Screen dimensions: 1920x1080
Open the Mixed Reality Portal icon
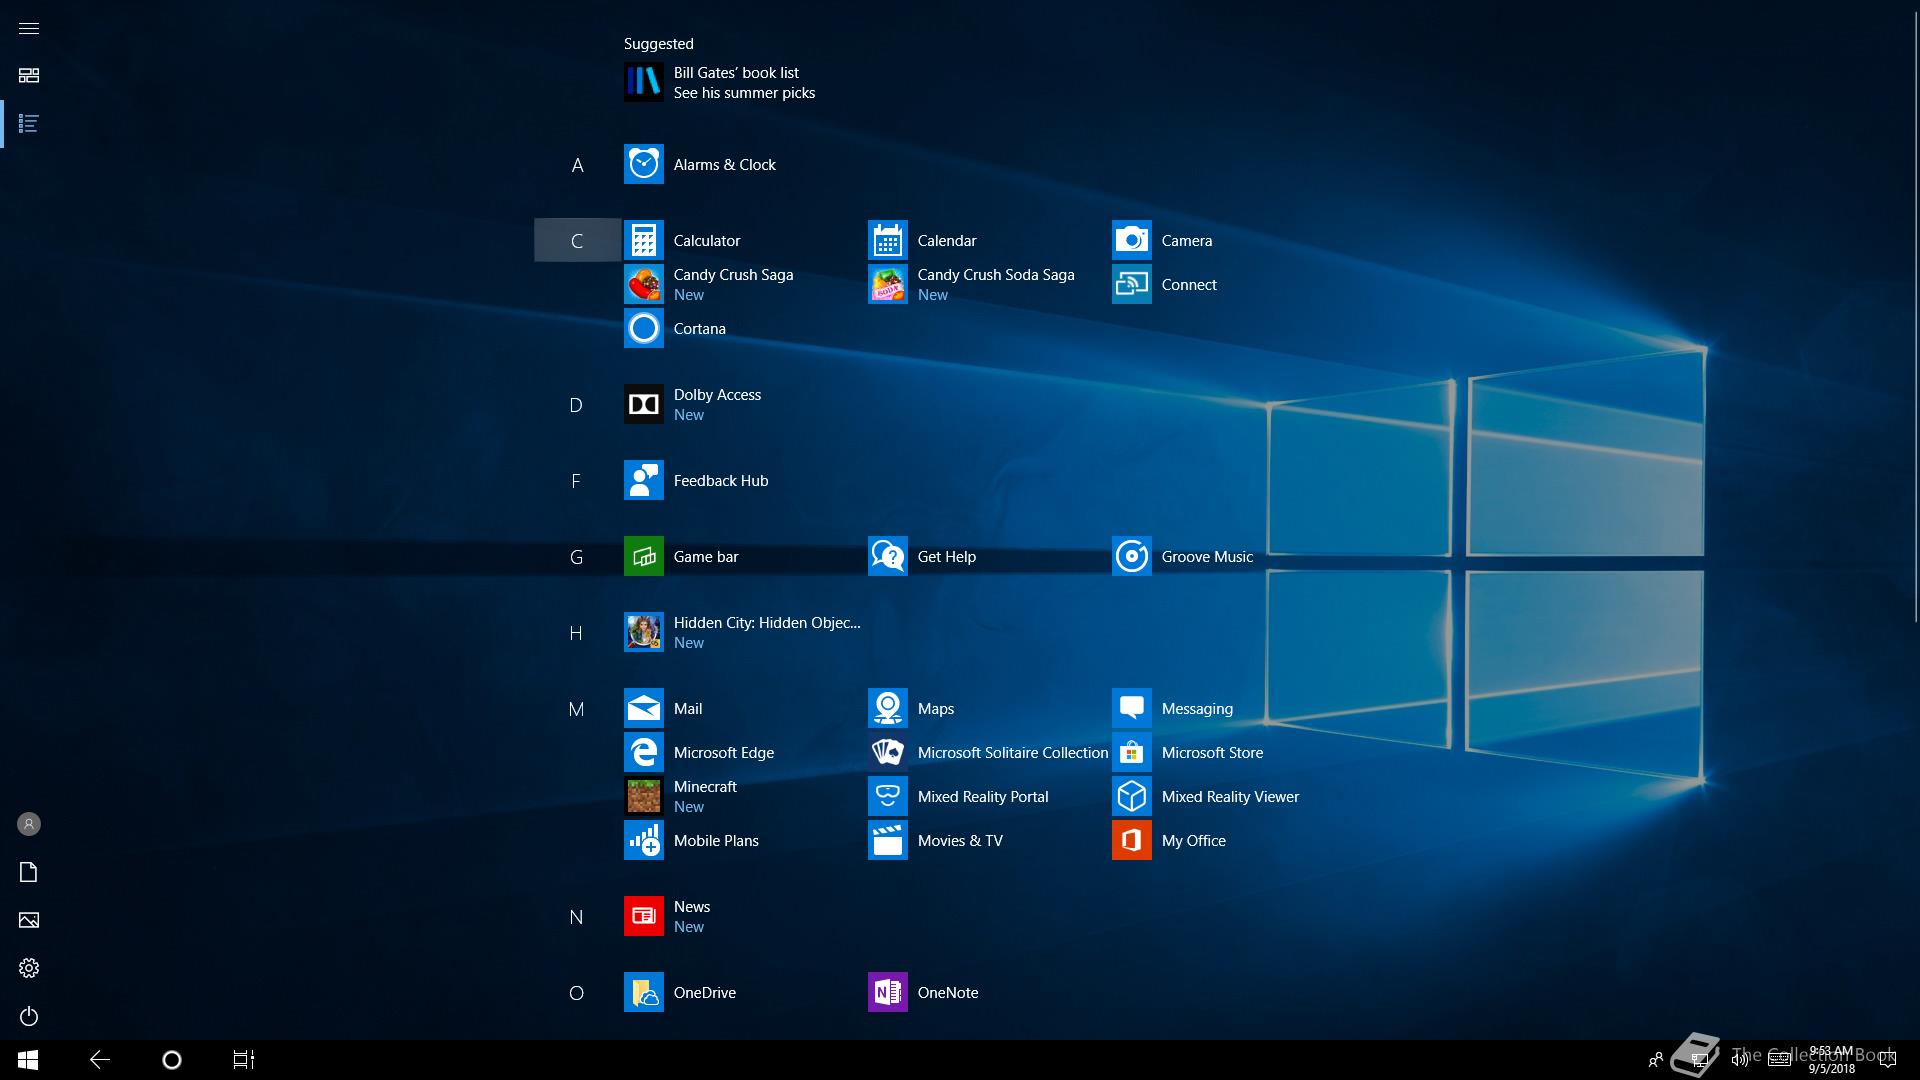[887, 796]
